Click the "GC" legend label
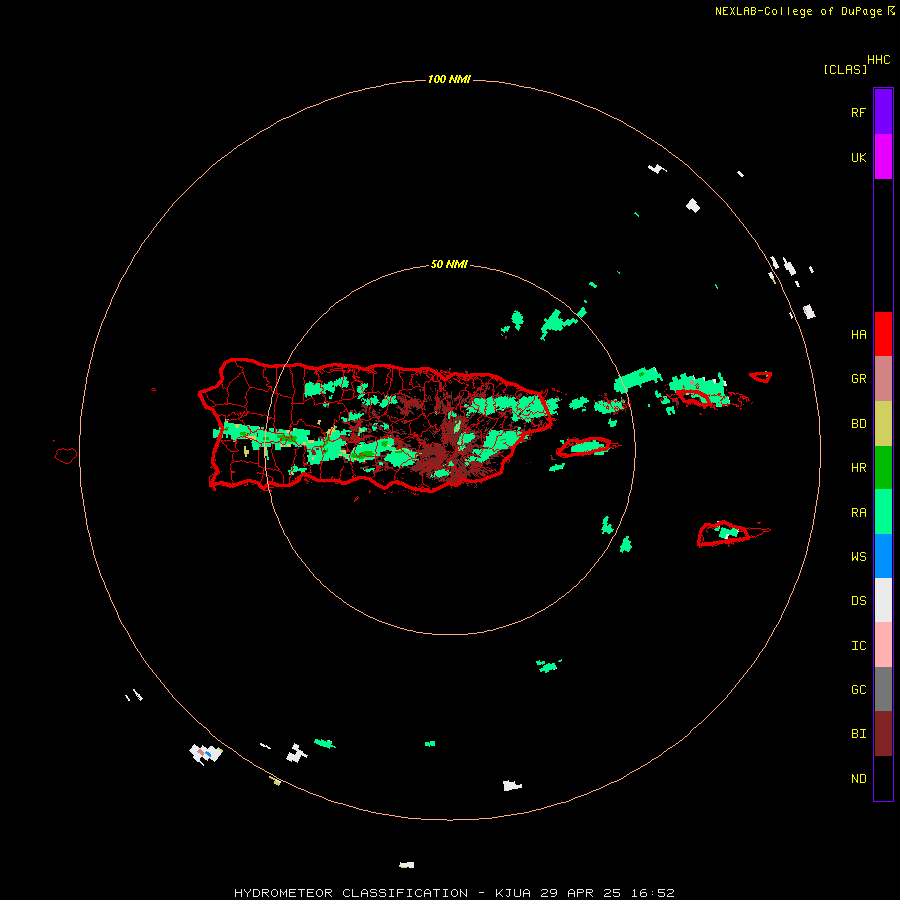 coord(858,690)
